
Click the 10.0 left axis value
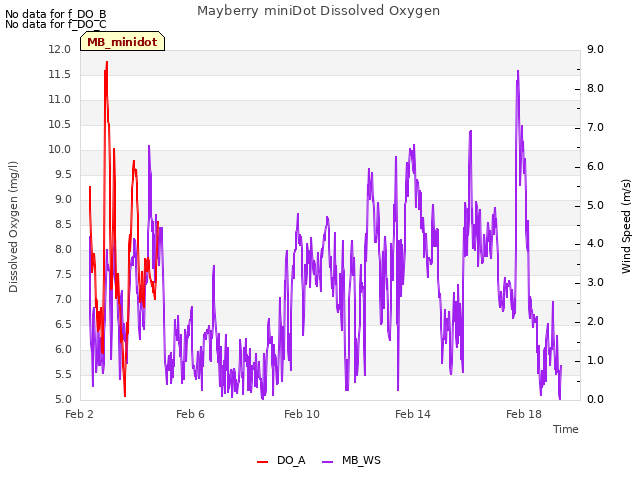[60, 149]
